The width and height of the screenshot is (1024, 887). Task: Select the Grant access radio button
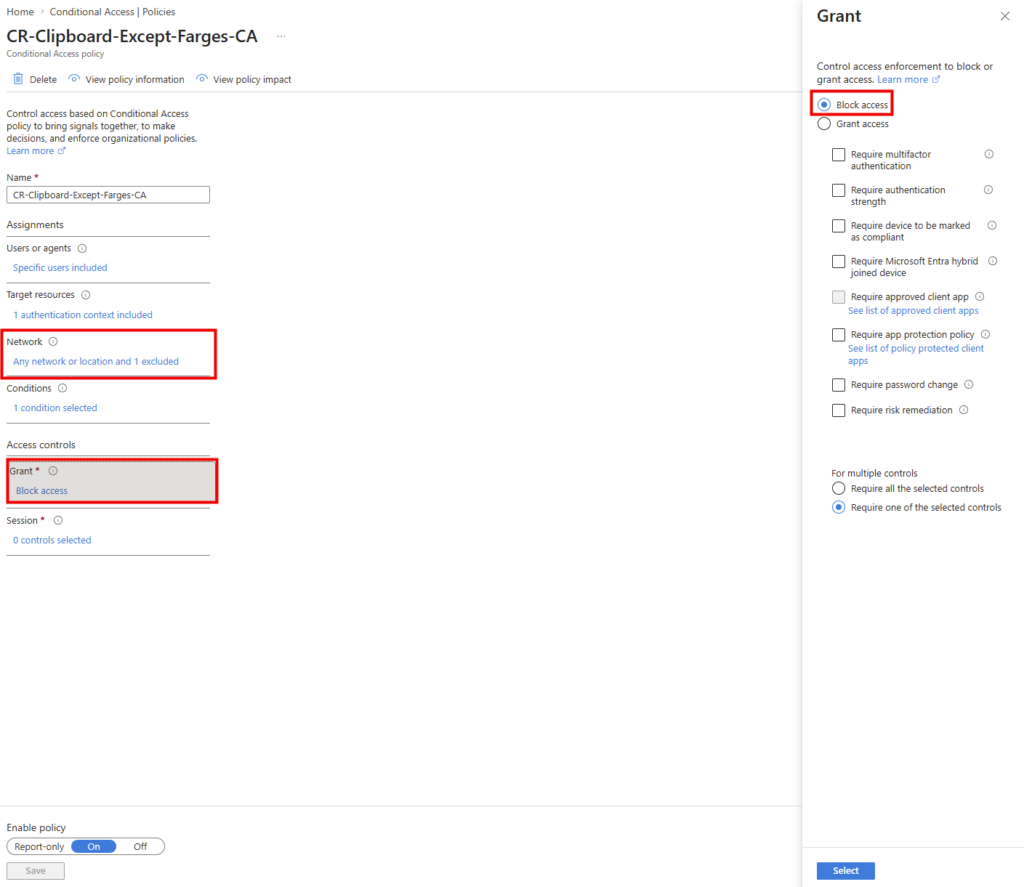(824, 123)
